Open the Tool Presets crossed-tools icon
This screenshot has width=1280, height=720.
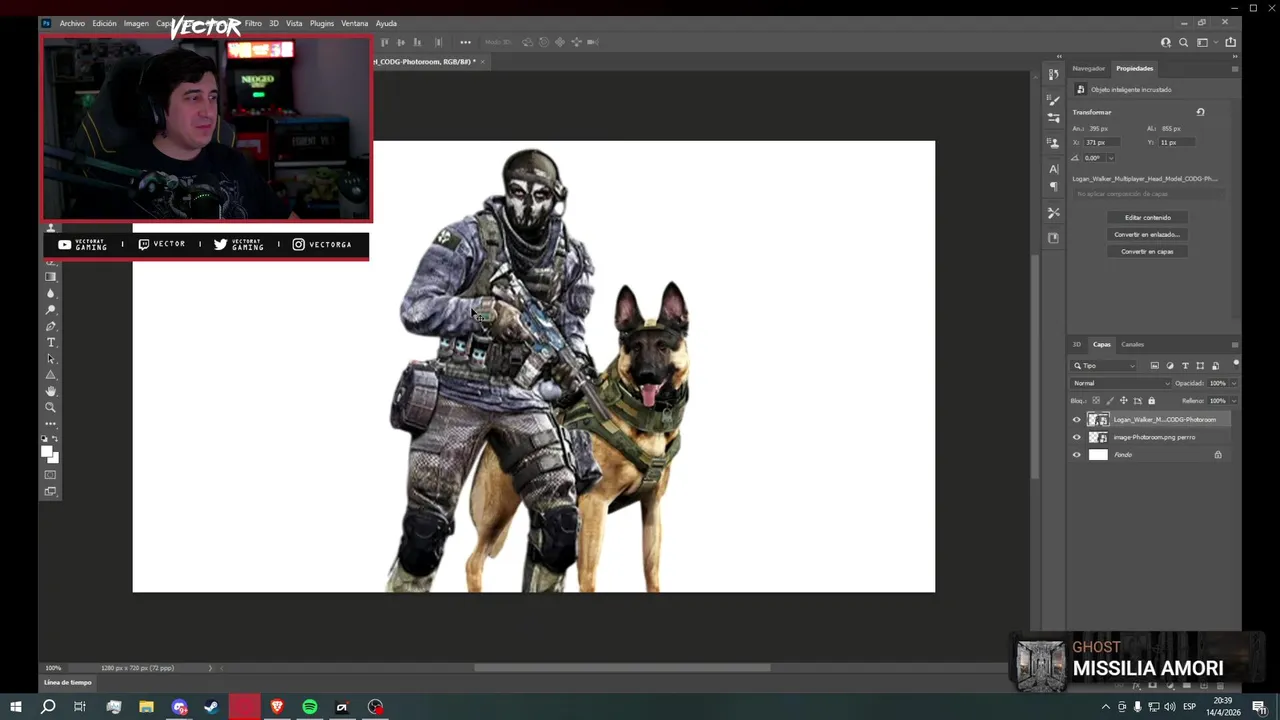tap(1053, 213)
